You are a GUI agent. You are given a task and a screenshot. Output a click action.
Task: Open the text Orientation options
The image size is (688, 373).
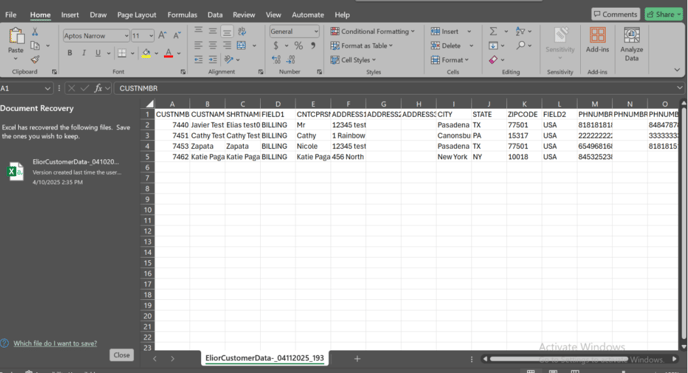coord(229,59)
